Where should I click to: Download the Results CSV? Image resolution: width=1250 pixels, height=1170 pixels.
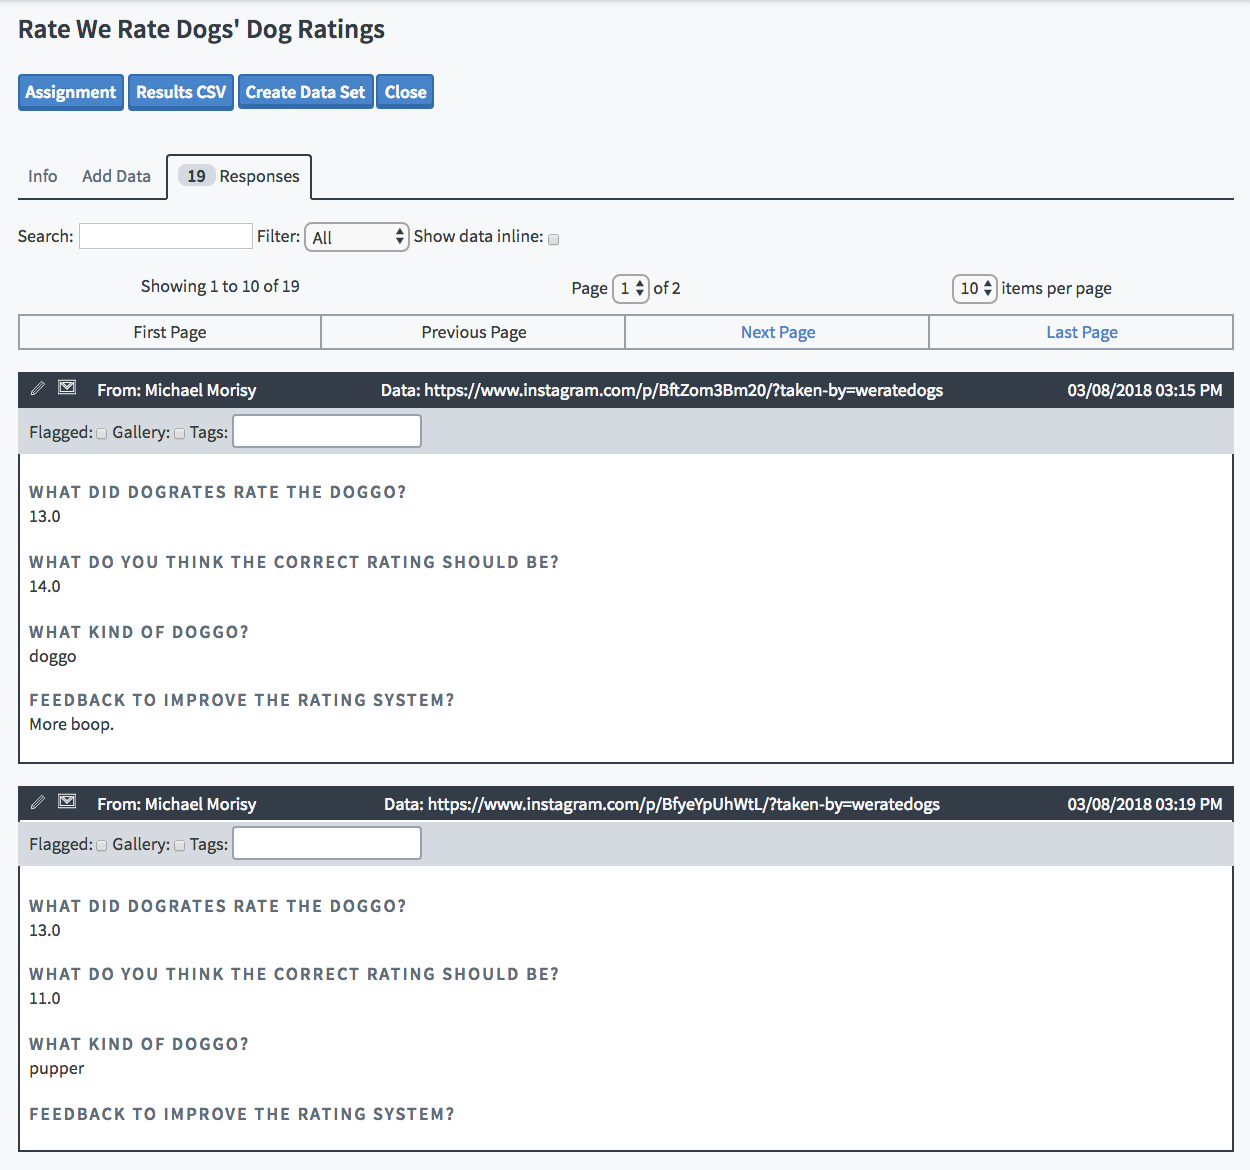click(x=181, y=92)
